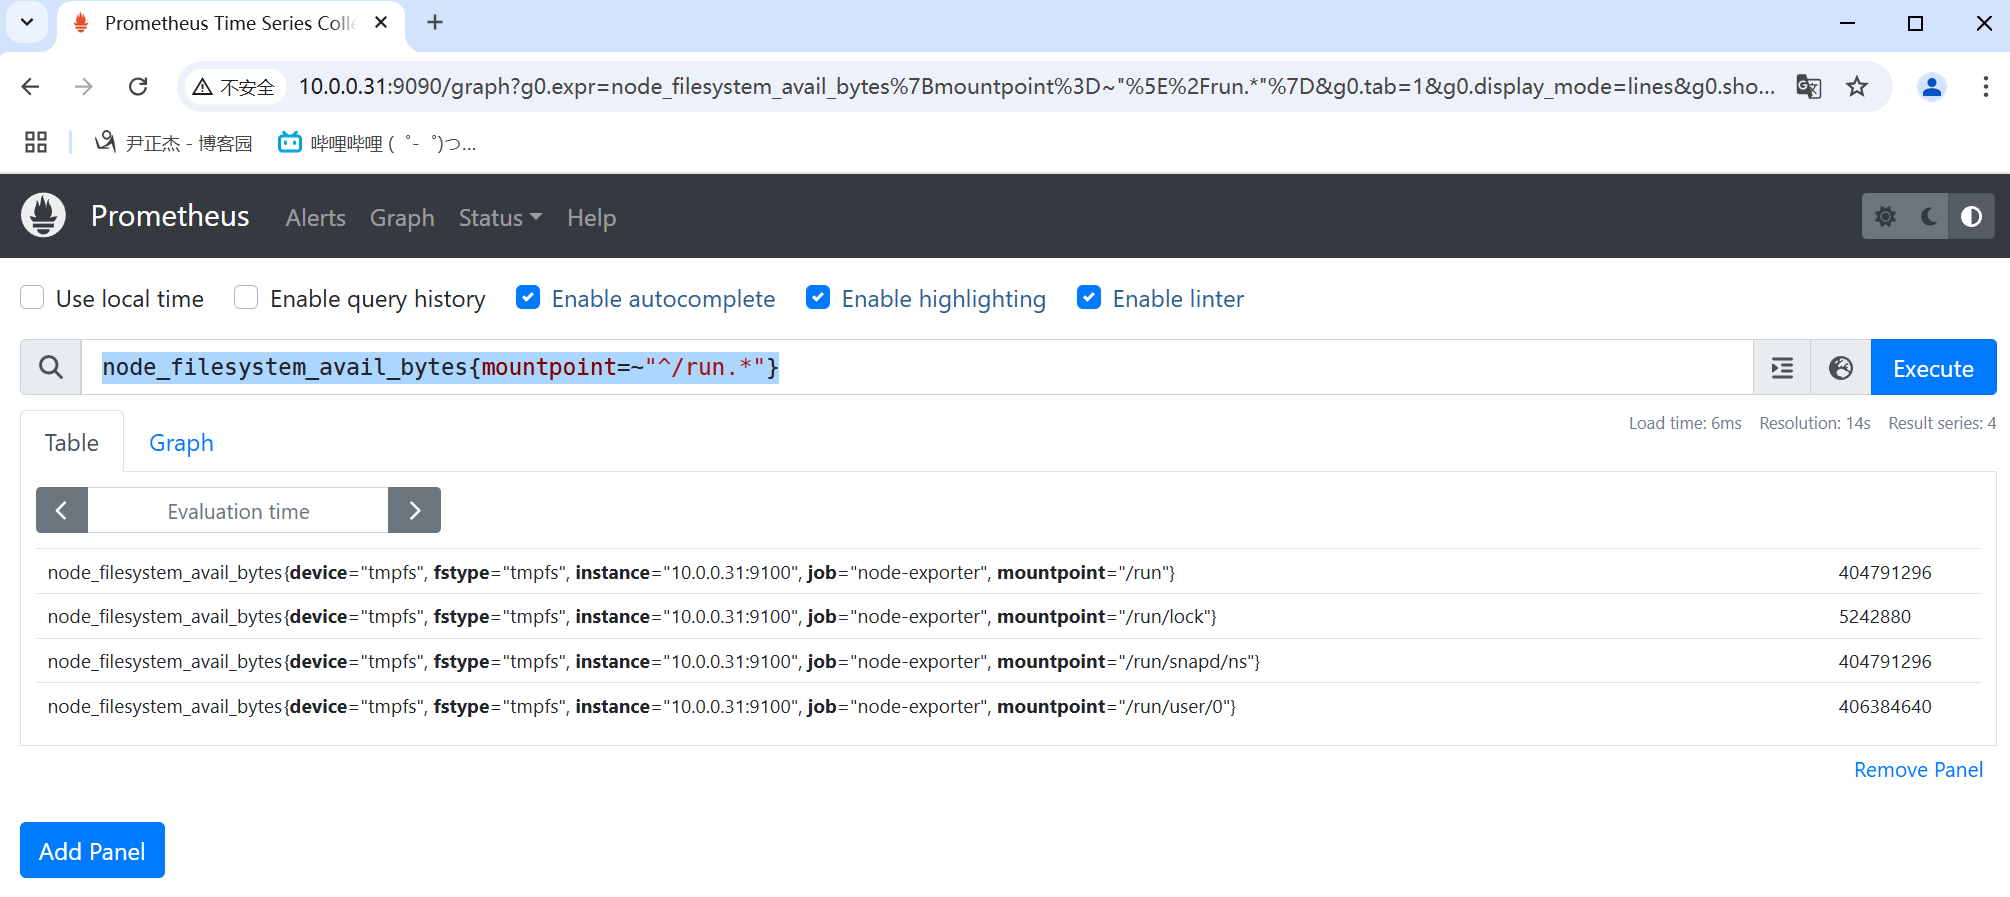Reload the Prometheus page
The image size is (2010, 897).
point(138,87)
